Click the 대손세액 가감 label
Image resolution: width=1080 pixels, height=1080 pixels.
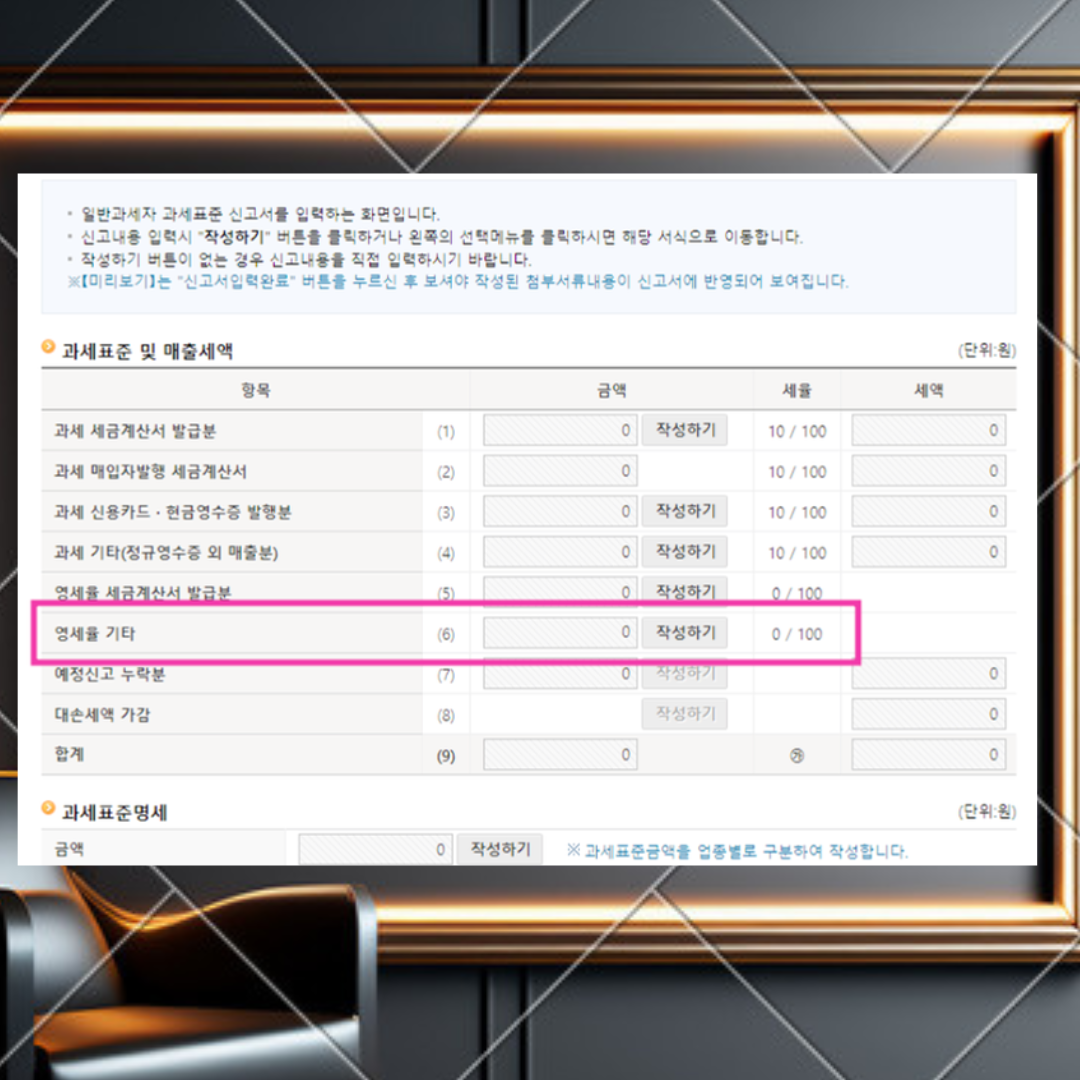tap(102, 715)
